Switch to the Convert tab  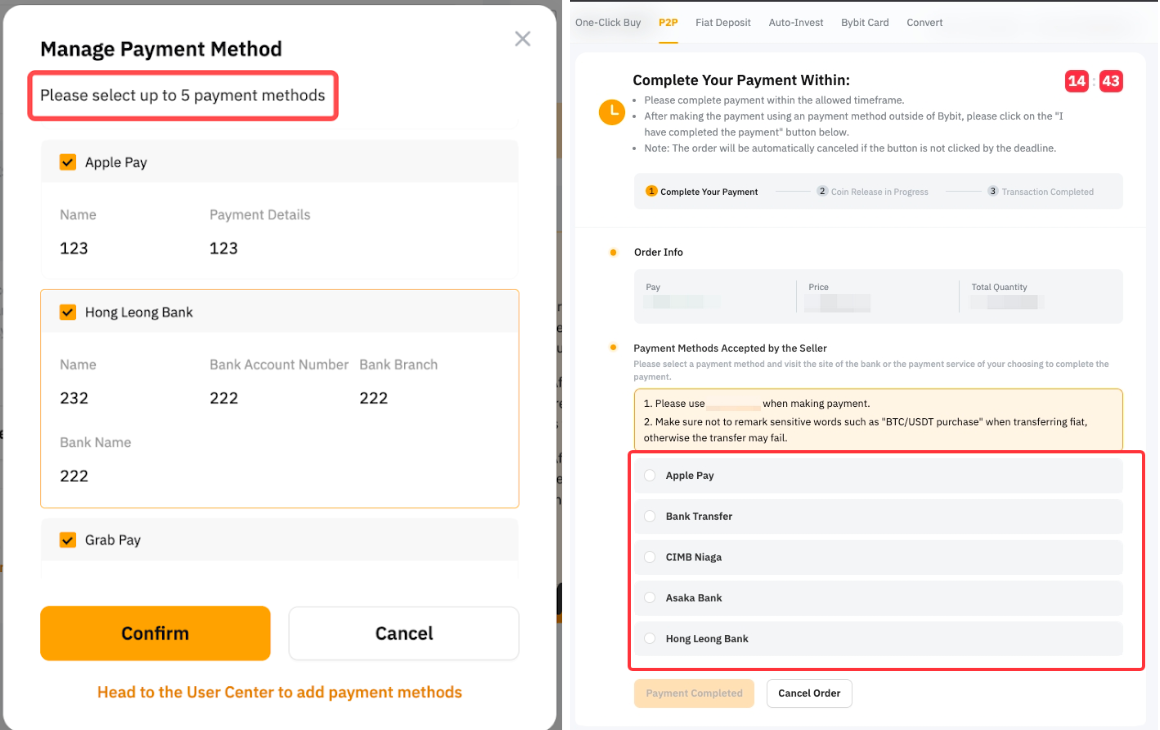pos(924,23)
